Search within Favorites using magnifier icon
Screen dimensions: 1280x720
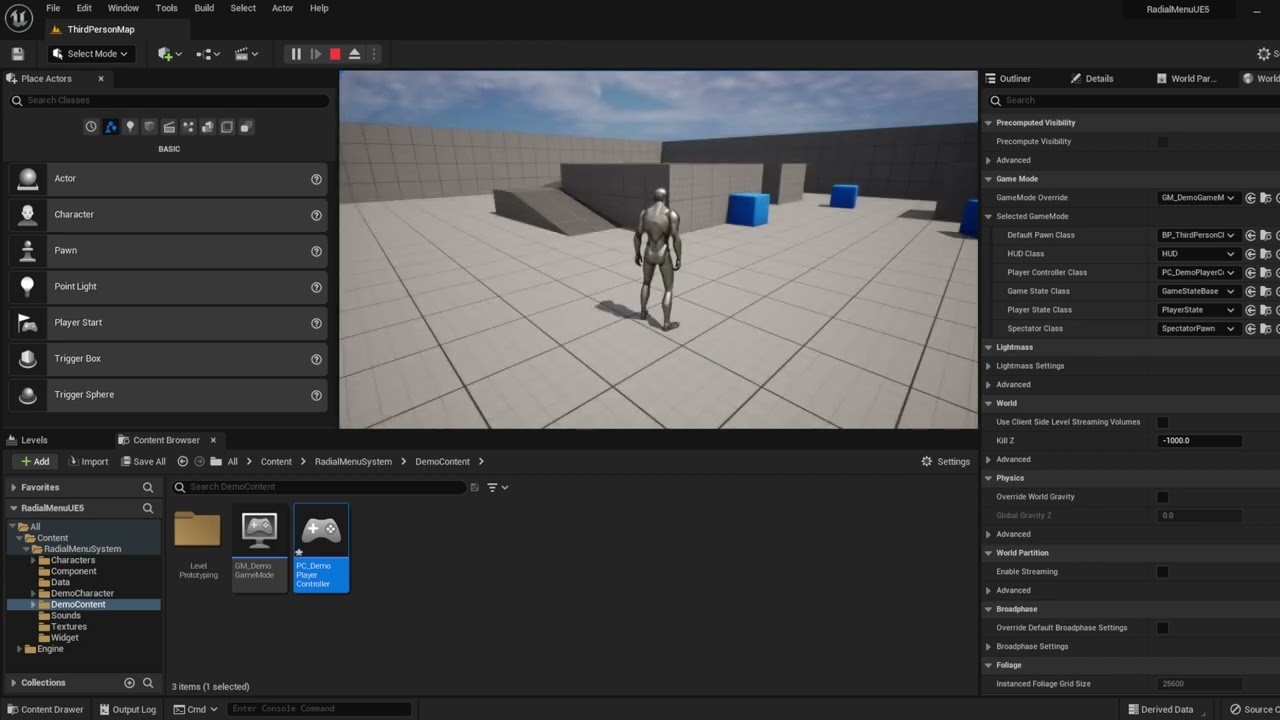click(x=148, y=488)
